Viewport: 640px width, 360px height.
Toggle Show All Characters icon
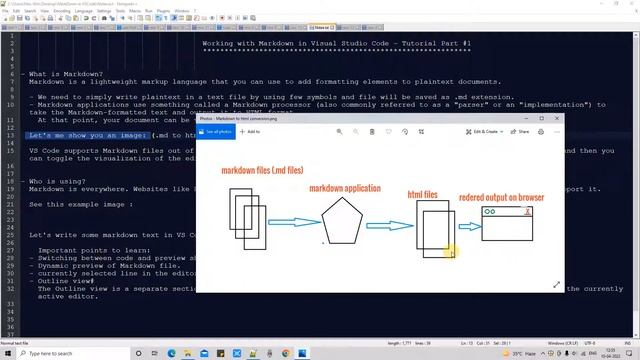coord(165,18)
